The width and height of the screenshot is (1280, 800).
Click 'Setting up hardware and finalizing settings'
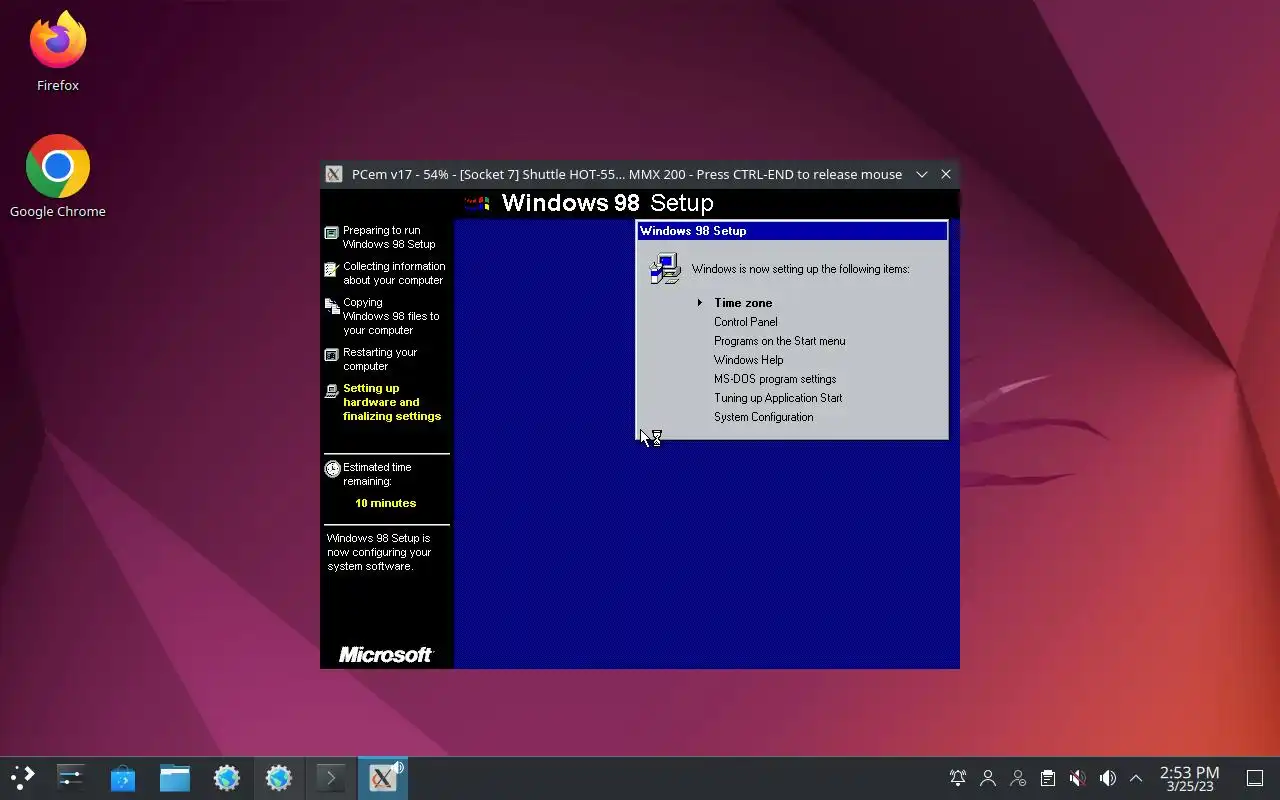pos(392,402)
